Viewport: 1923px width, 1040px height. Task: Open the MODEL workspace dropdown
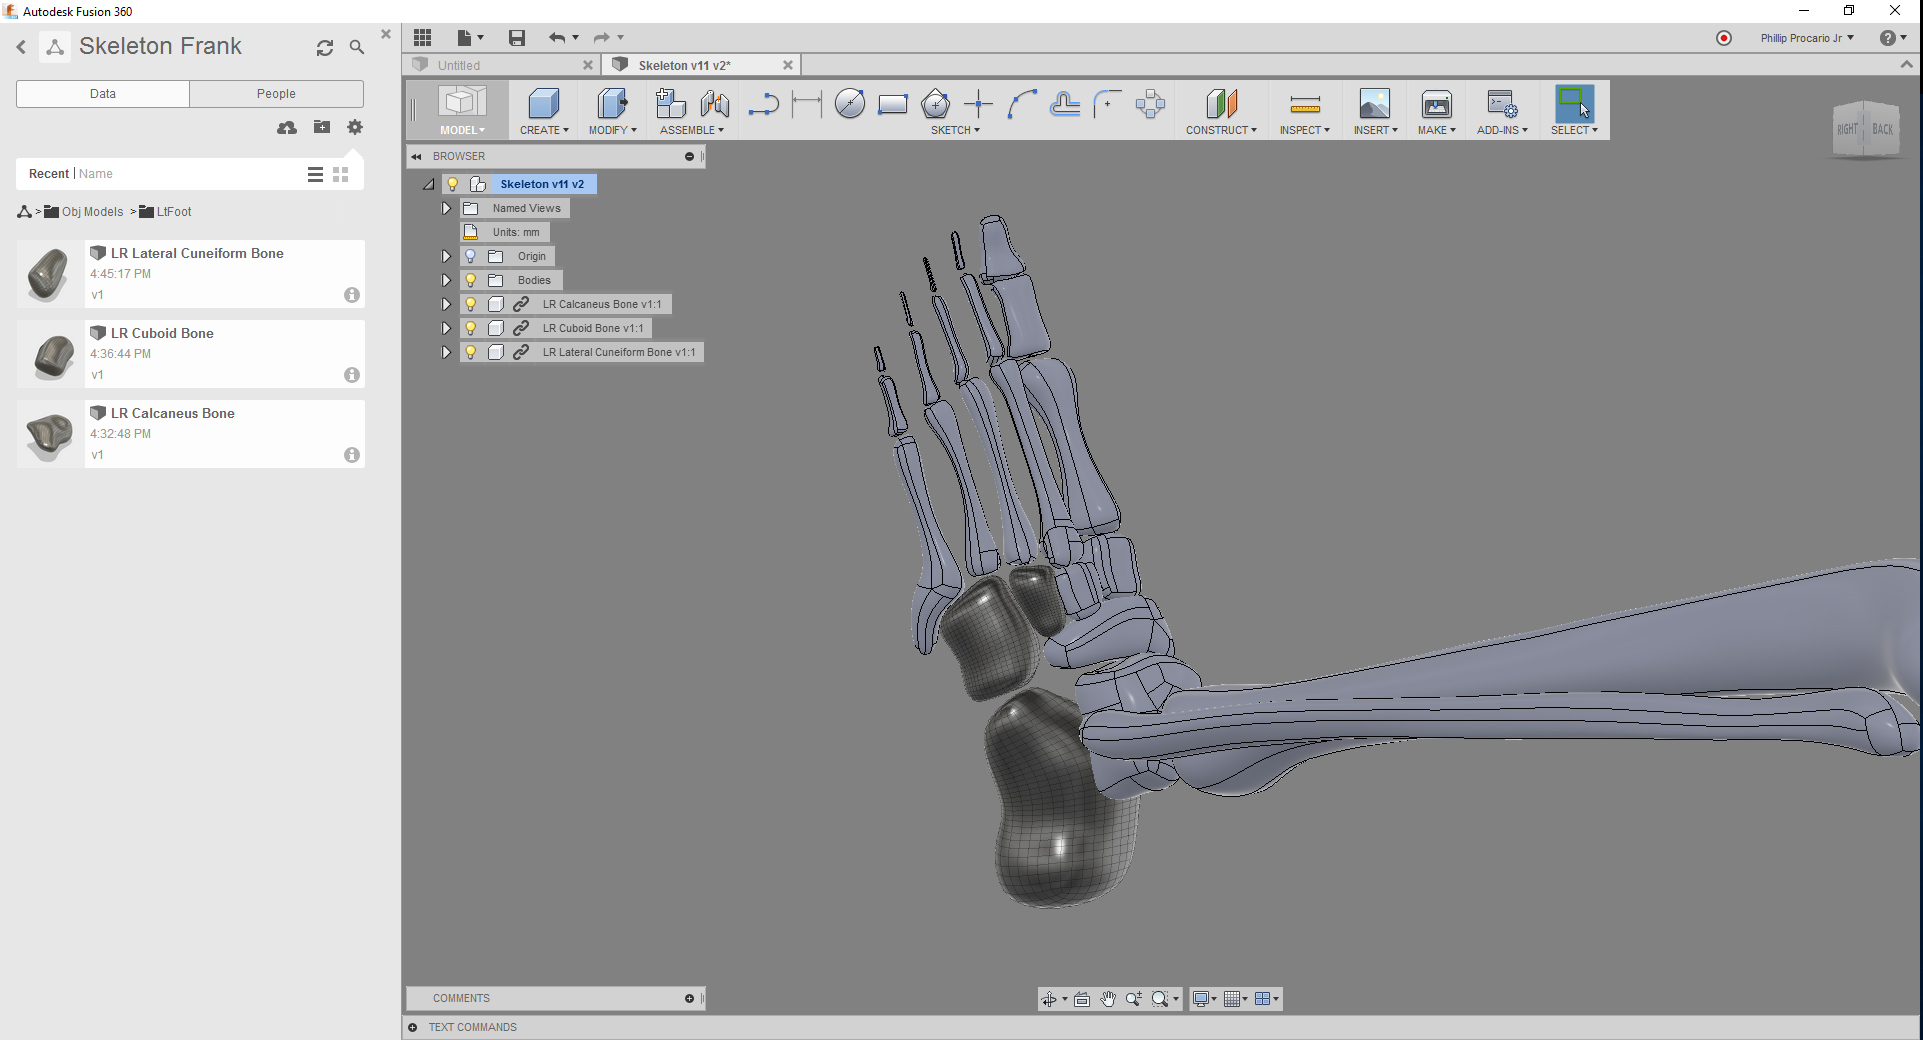click(462, 130)
